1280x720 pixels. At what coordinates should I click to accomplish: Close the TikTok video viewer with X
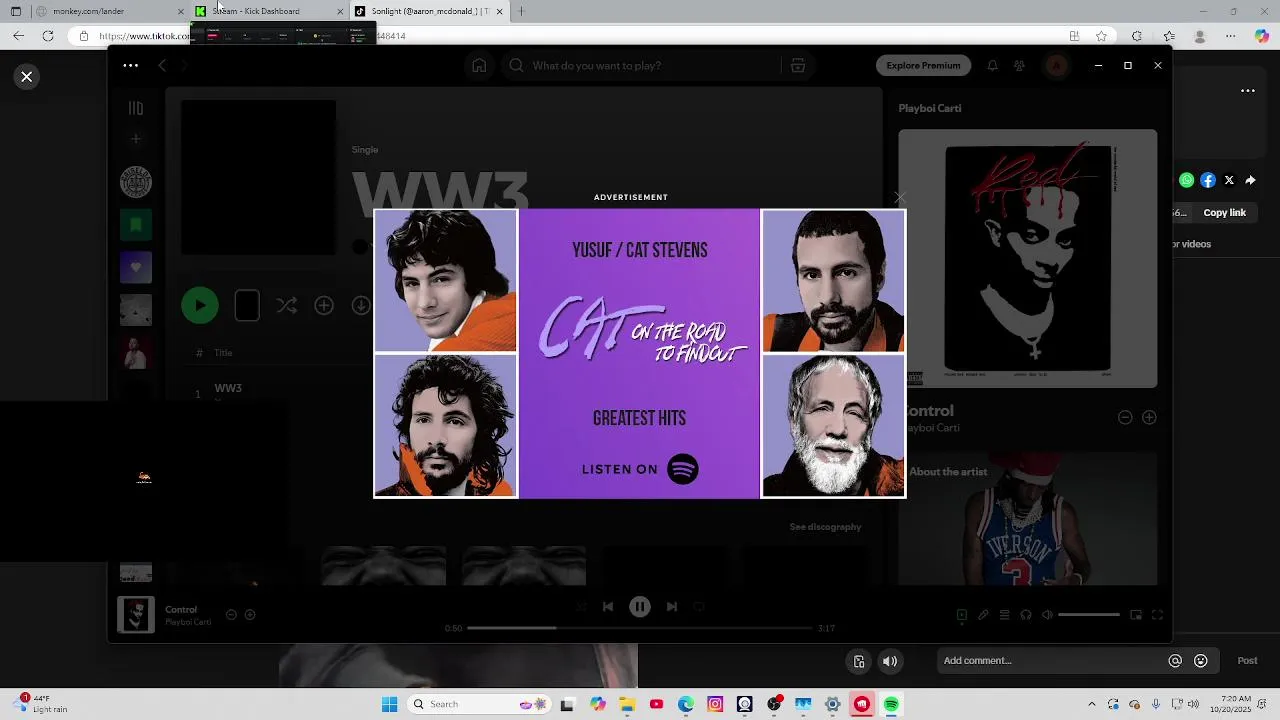(x=27, y=77)
